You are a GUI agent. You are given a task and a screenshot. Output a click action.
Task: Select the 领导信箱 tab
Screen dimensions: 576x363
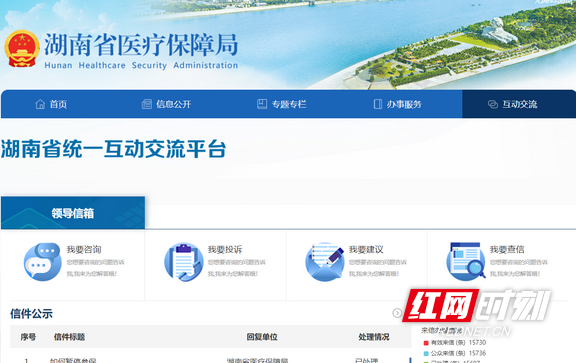pos(73,213)
